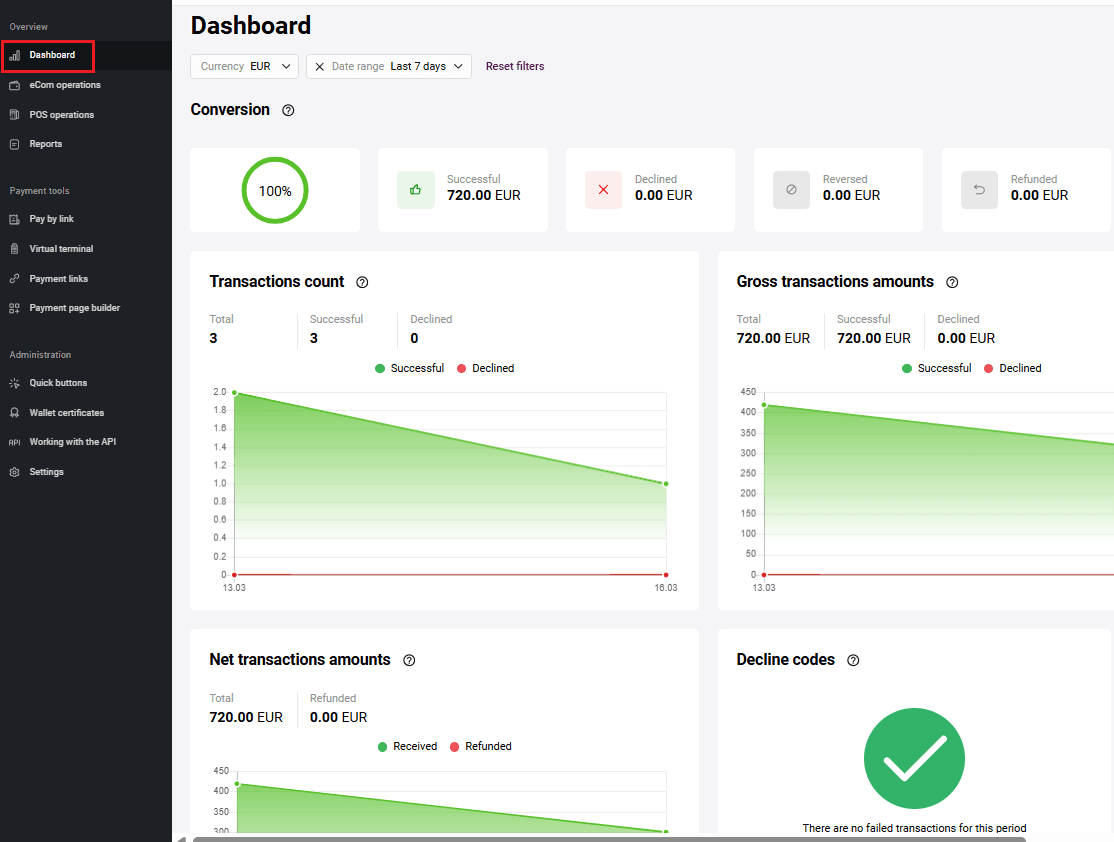Click the Conversion help question-mark icon
Screen dimensions: 1114x842
[x=288, y=110]
